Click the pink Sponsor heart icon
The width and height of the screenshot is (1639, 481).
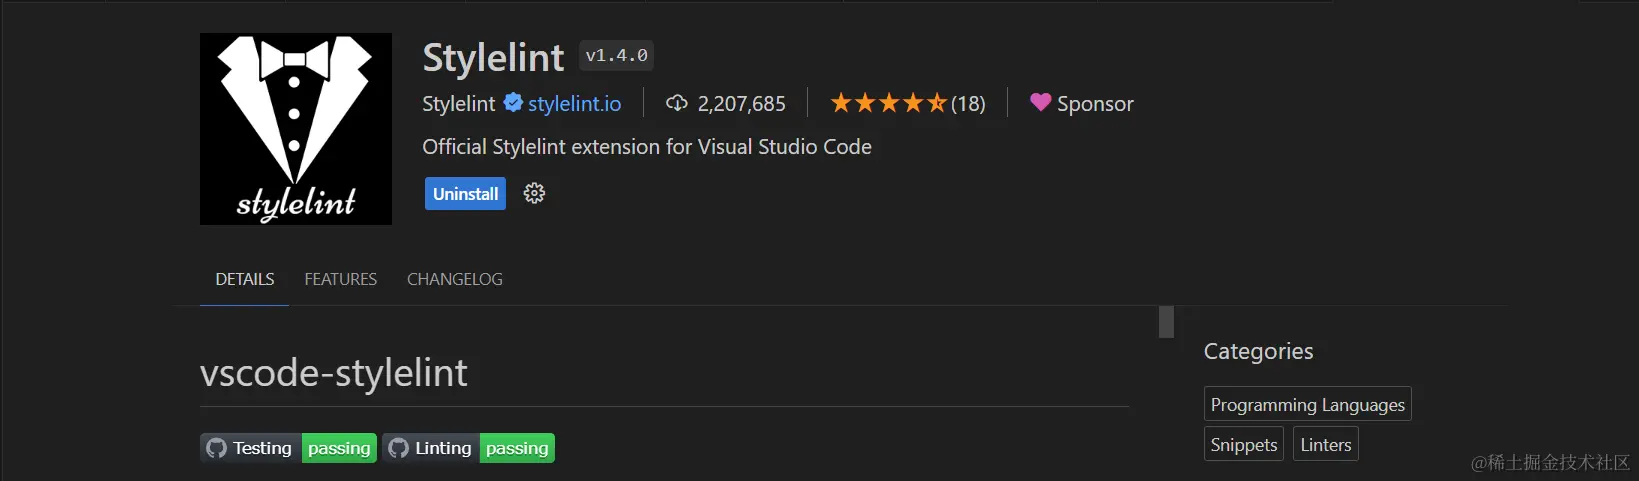pyautogui.click(x=1040, y=102)
